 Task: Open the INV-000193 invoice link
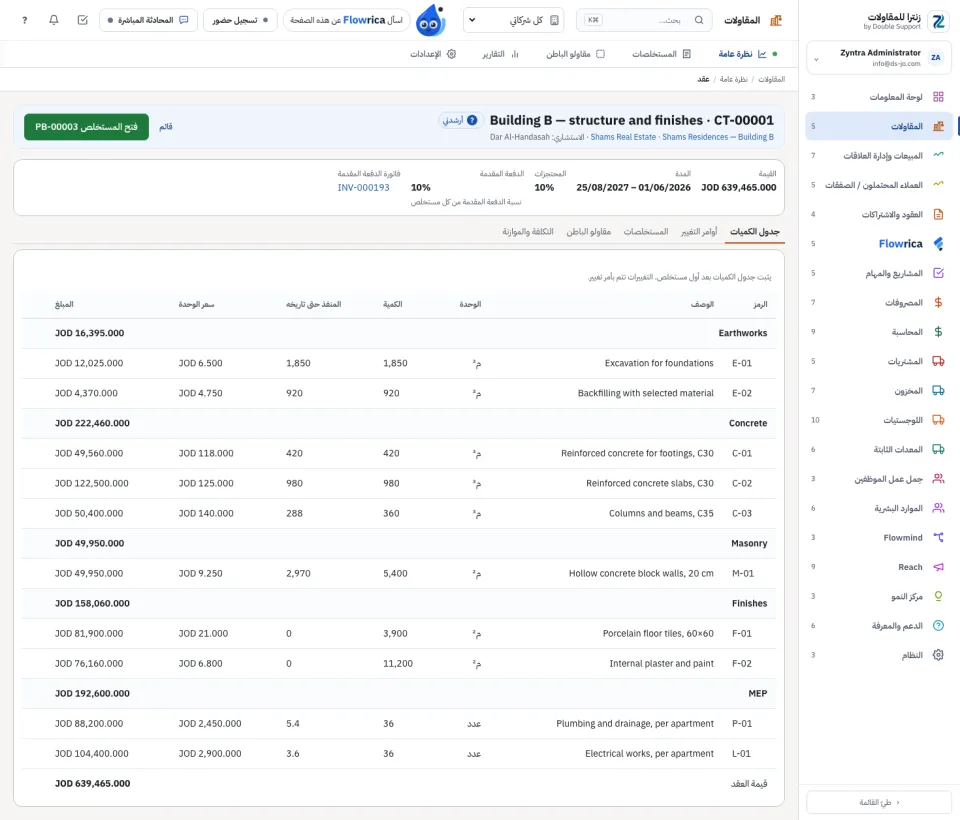(x=364, y=187)
